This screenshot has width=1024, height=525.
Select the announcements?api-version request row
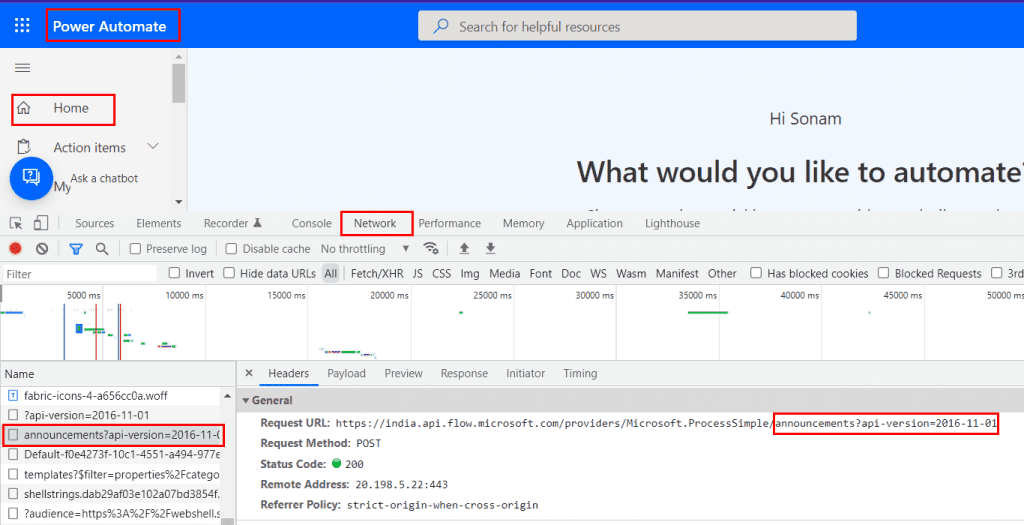click(x=112, y=435)
